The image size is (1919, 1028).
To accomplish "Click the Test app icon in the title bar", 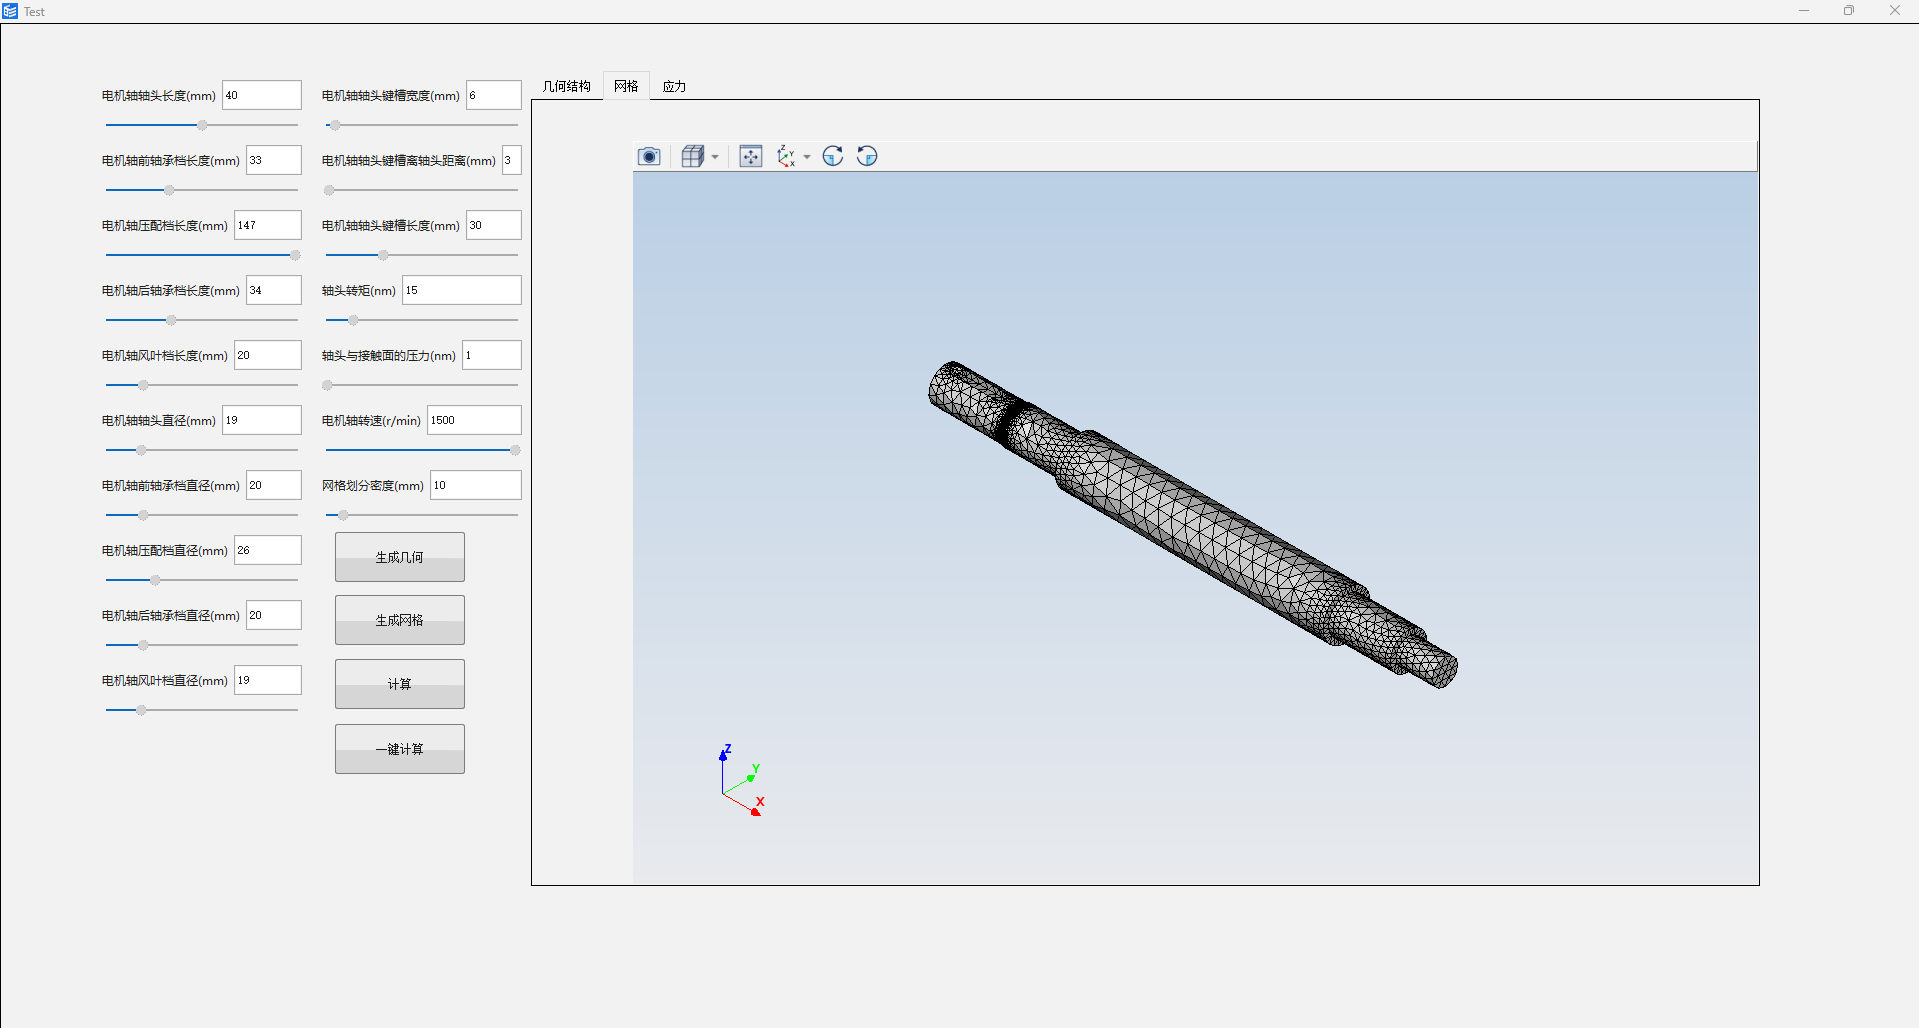I will (x=10, y=11).
